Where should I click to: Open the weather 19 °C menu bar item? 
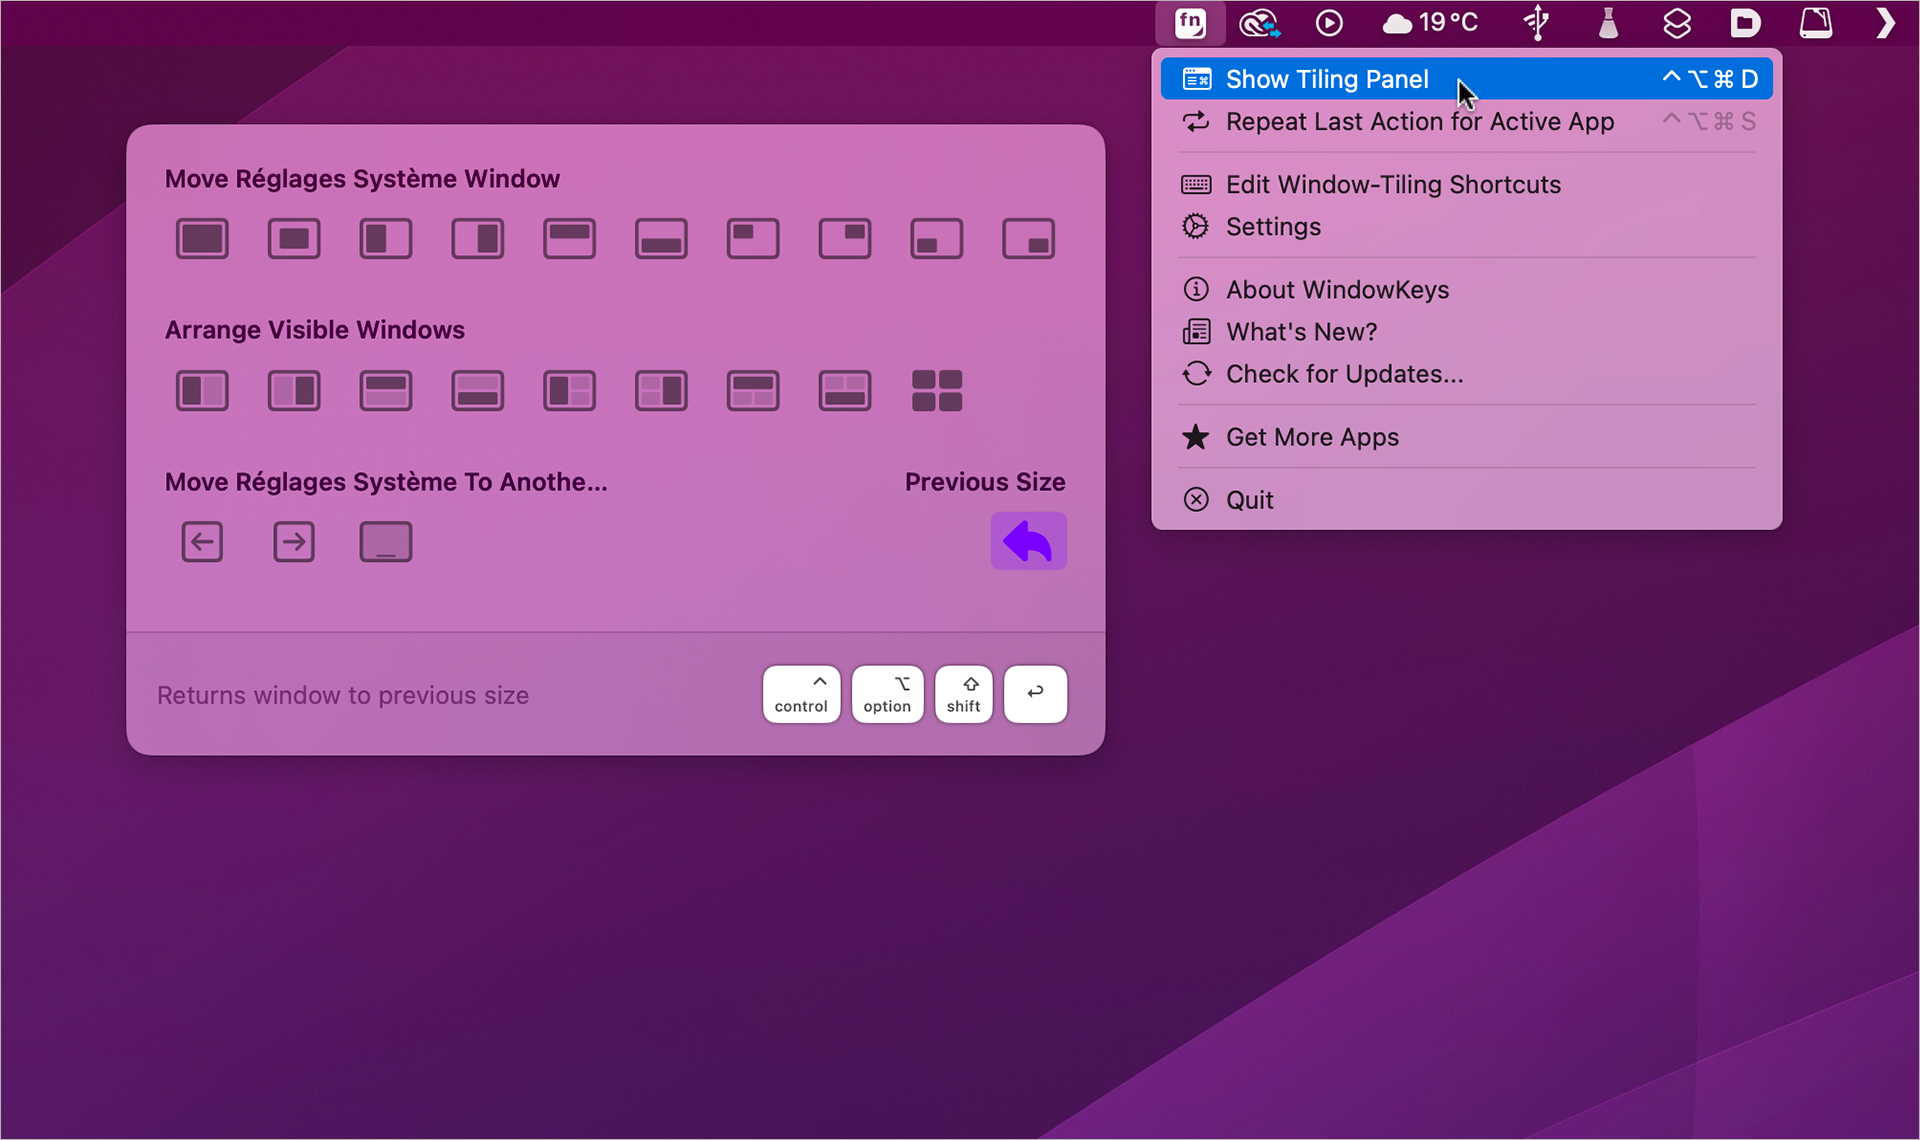click(1430, 23)
